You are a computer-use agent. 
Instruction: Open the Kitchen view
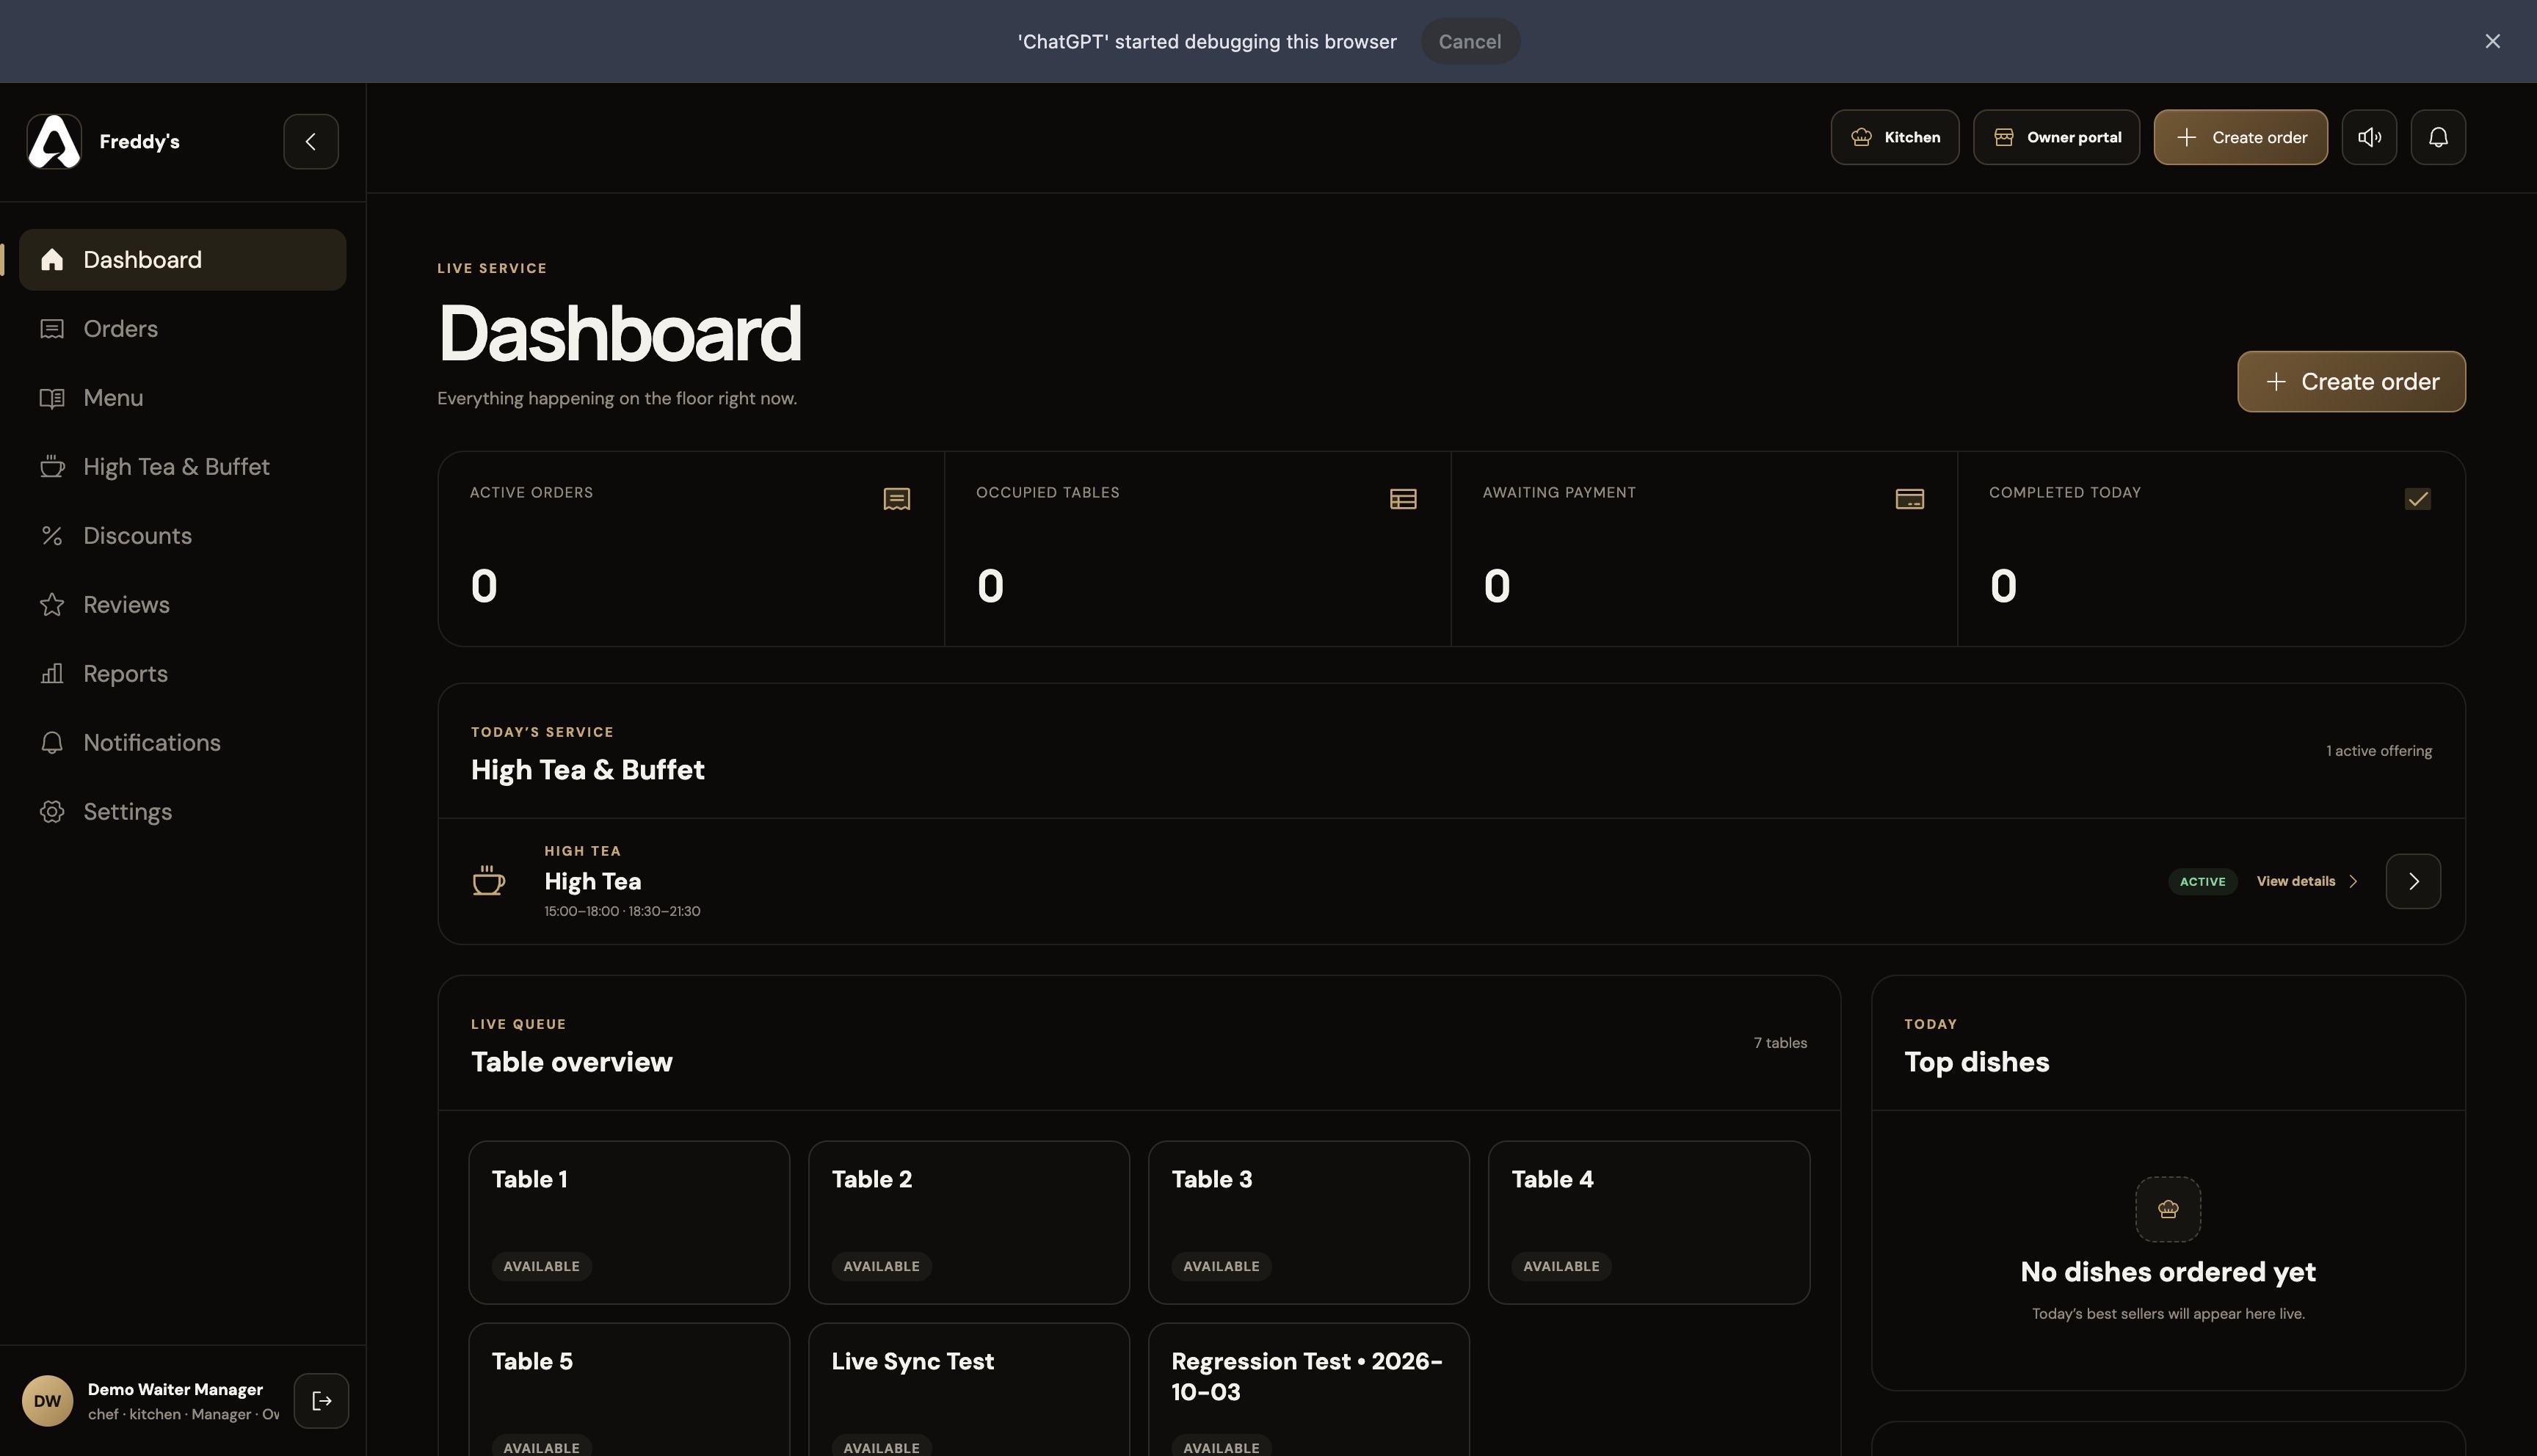tap(1894, 137)
